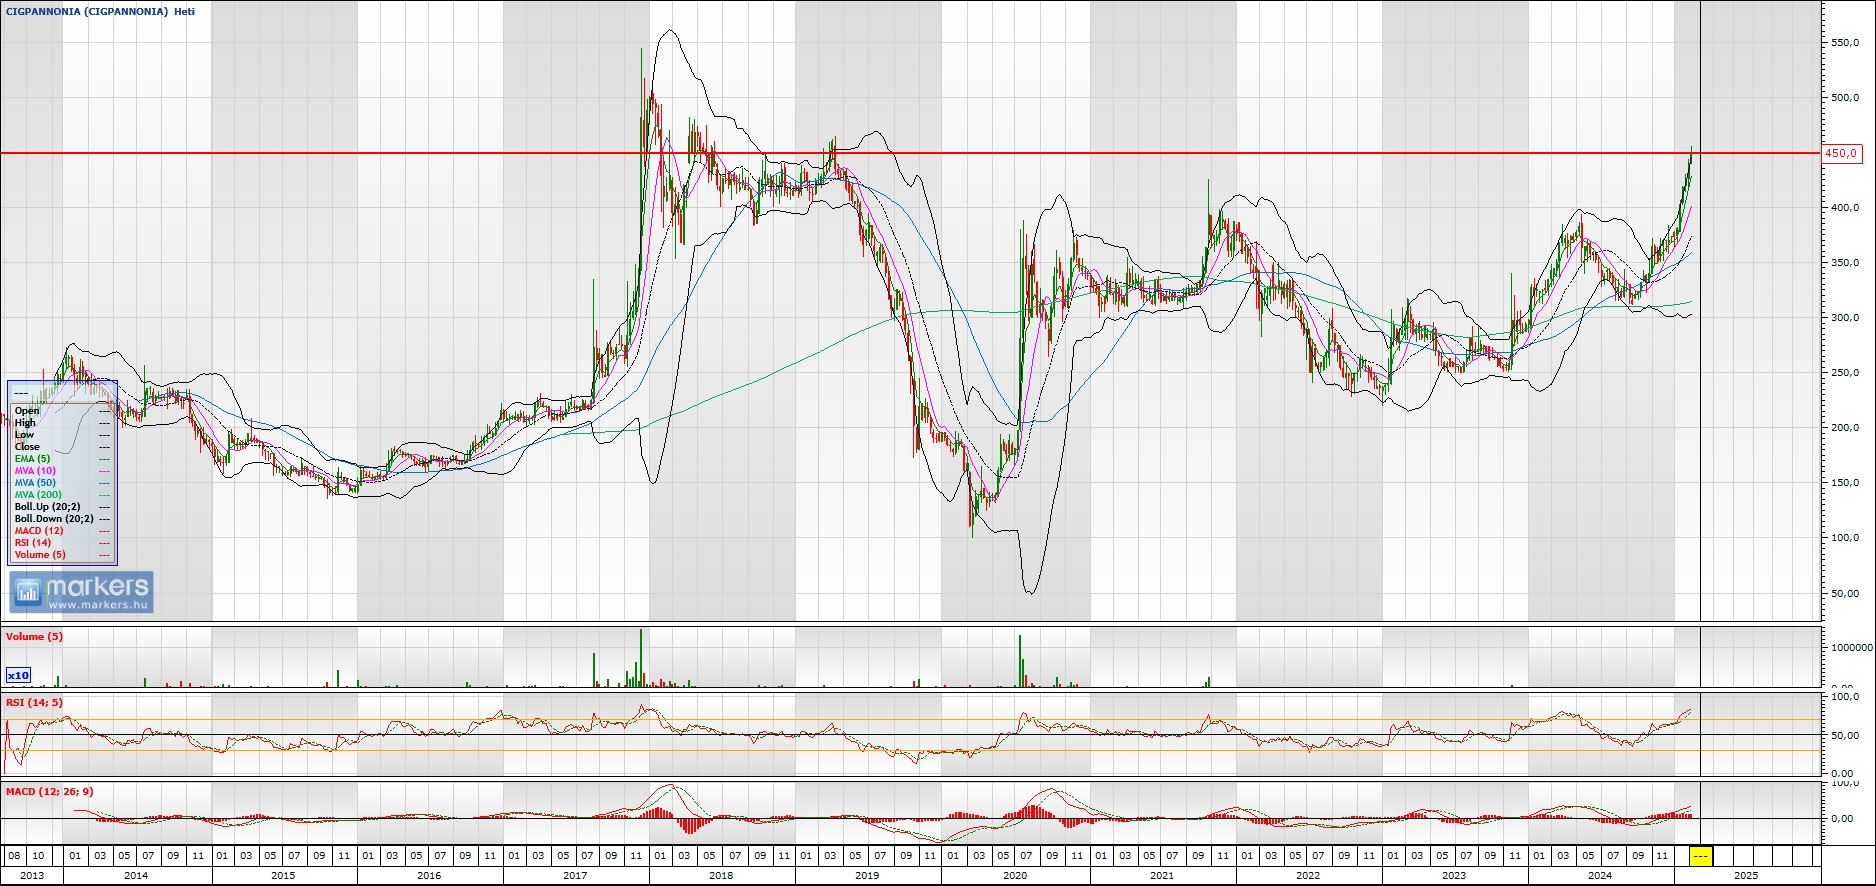
Task: Click the 2025 year label
Action: click(x=1745, y=875)
